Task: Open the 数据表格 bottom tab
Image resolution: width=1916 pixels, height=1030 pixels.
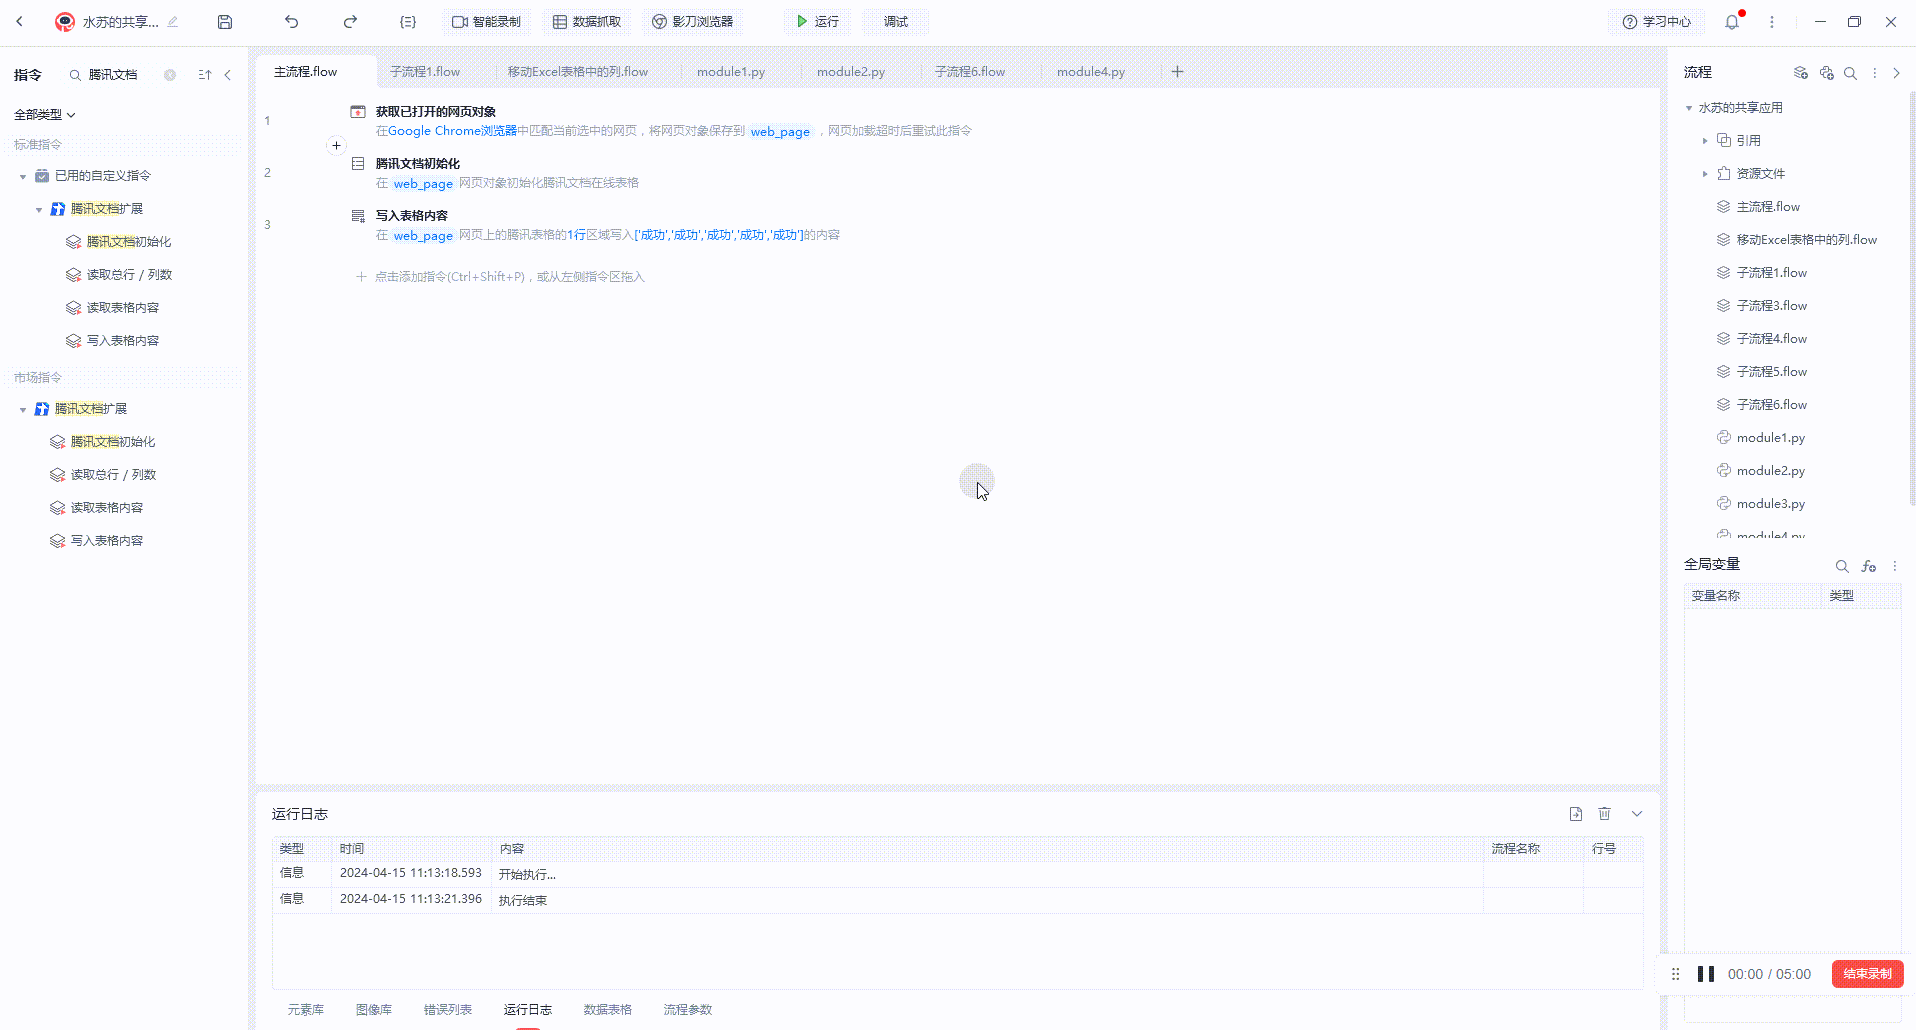Action: click(x=607, y=1009)
